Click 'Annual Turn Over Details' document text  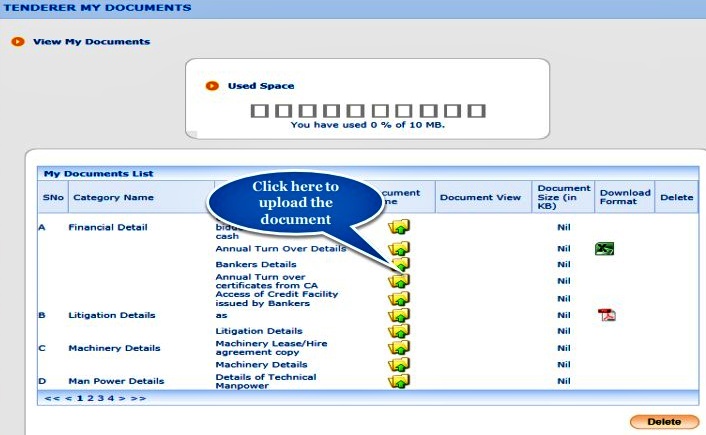pyautogui.click(x=281, y=249)
